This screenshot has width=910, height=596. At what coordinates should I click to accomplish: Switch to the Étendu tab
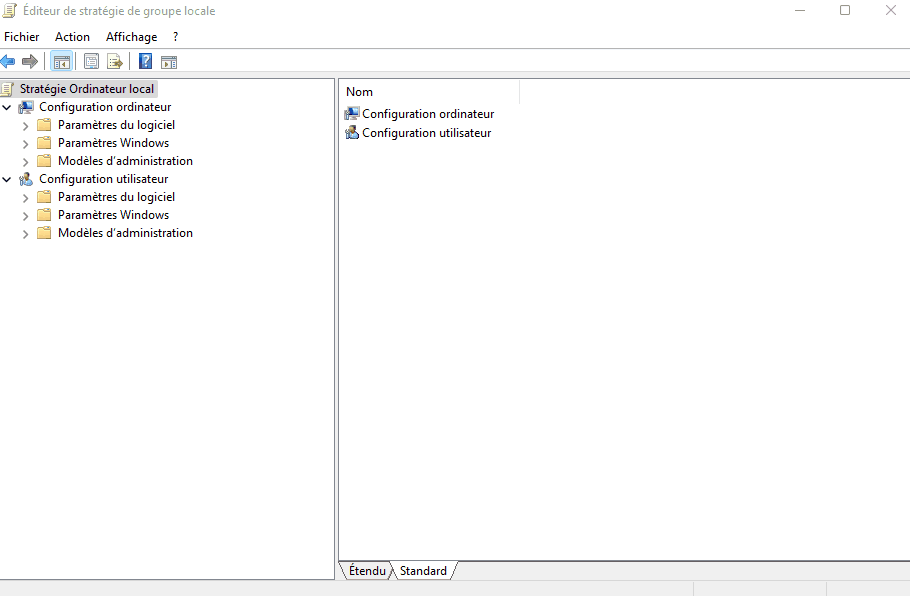(366, 570)
